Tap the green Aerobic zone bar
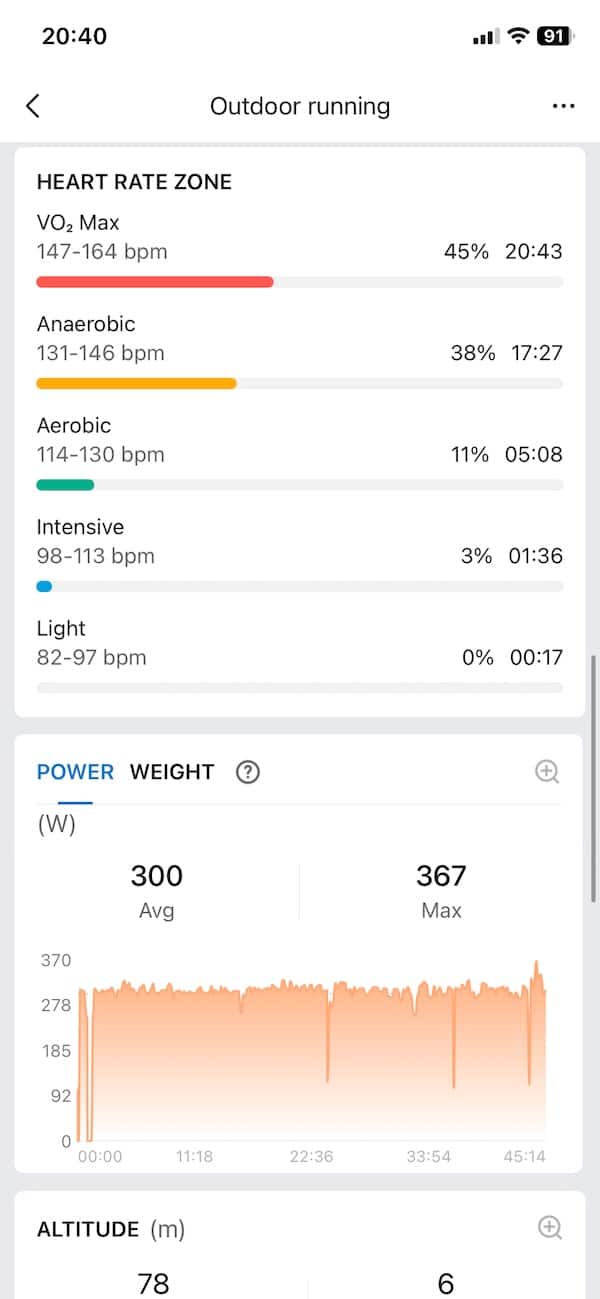The height and width of the screenshot is (1299, 600). coord(65,485)
